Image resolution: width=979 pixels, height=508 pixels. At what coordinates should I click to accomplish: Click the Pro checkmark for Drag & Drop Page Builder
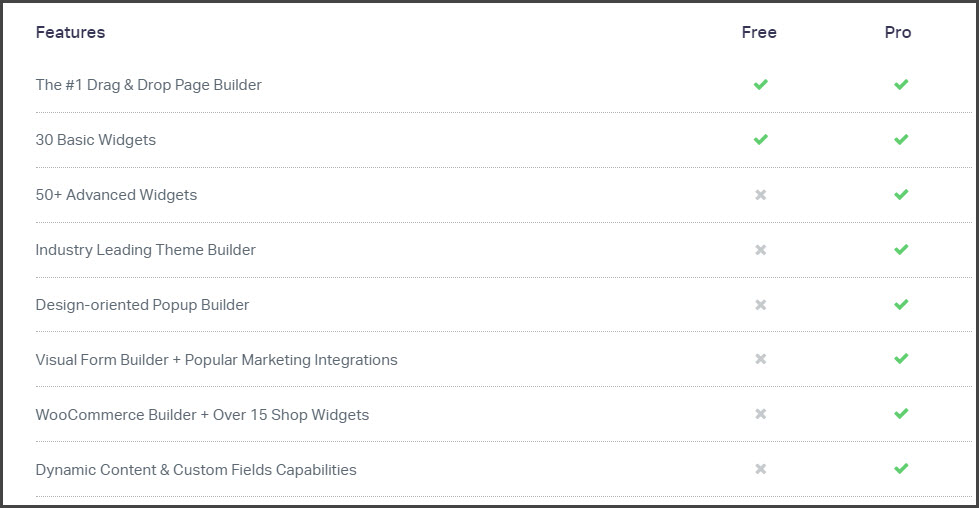(x=901, y=84)
